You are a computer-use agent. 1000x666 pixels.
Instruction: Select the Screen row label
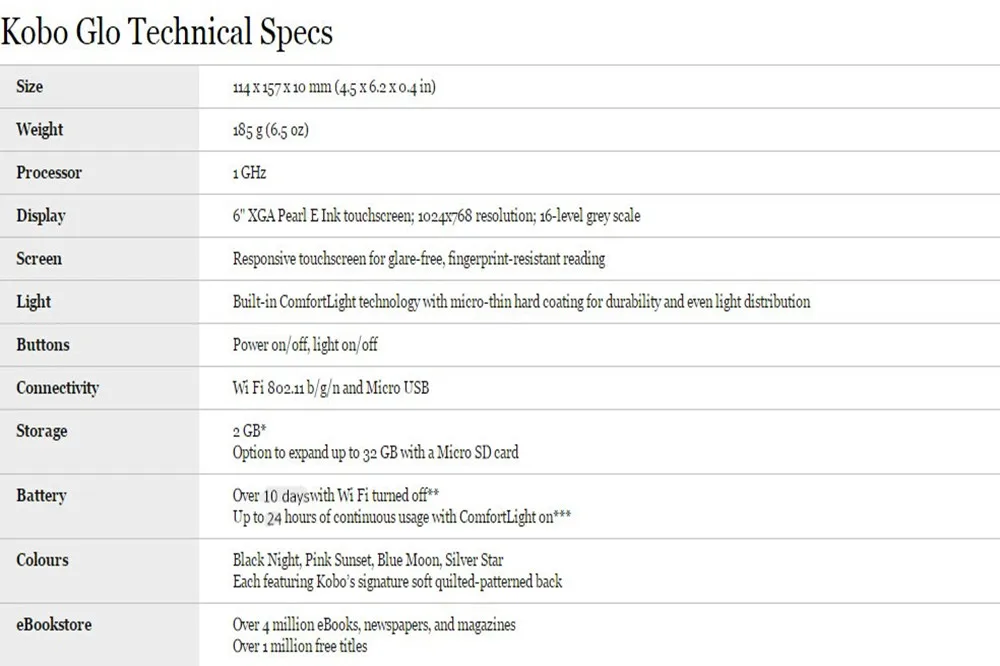pyautogui.click(x=39, y=258)
